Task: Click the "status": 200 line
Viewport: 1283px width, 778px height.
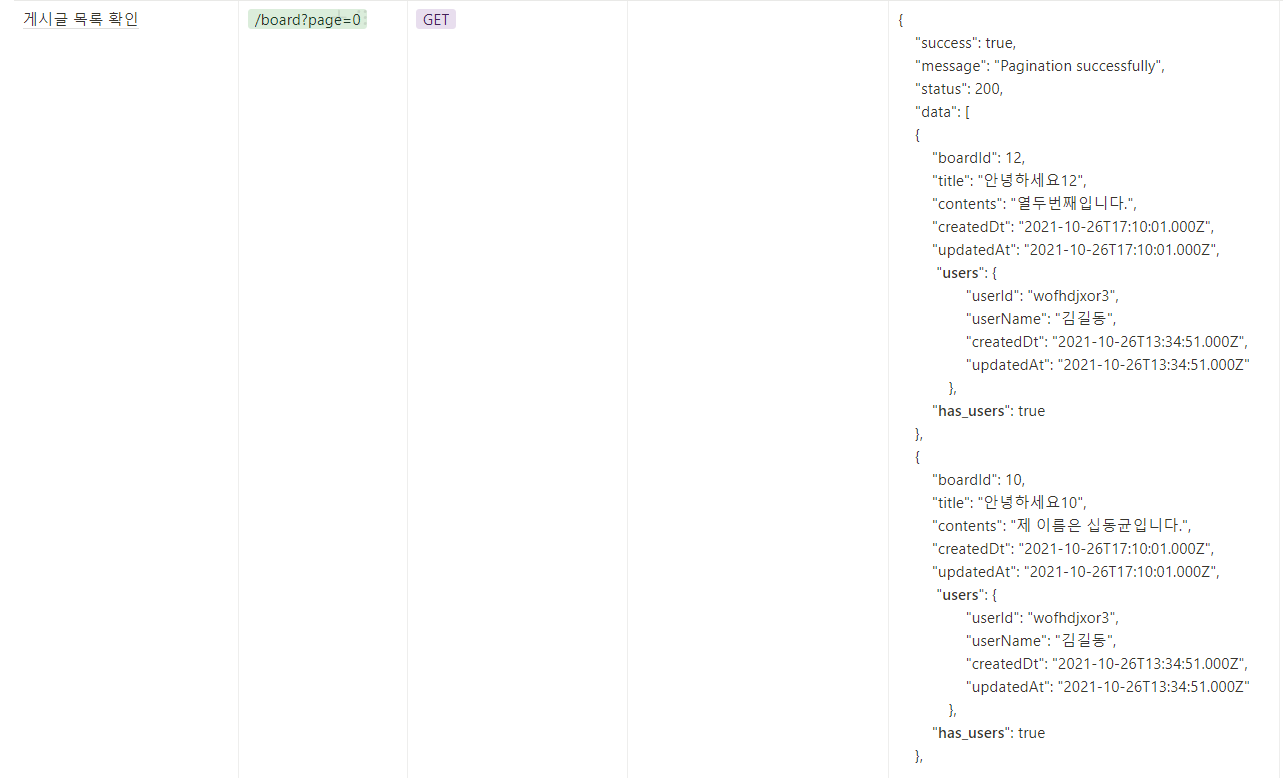Action: [x=958, y=88]
